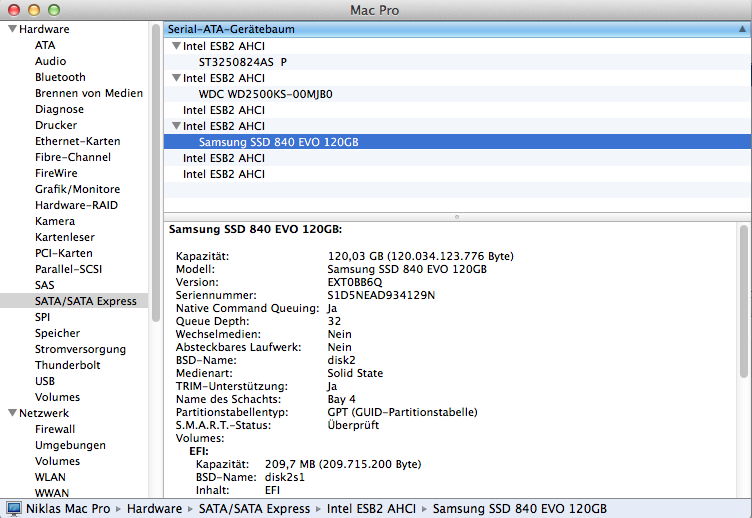Screen dimensions: 752x518
Task: Open Brennen von Medien category
Action: [89, 93]
